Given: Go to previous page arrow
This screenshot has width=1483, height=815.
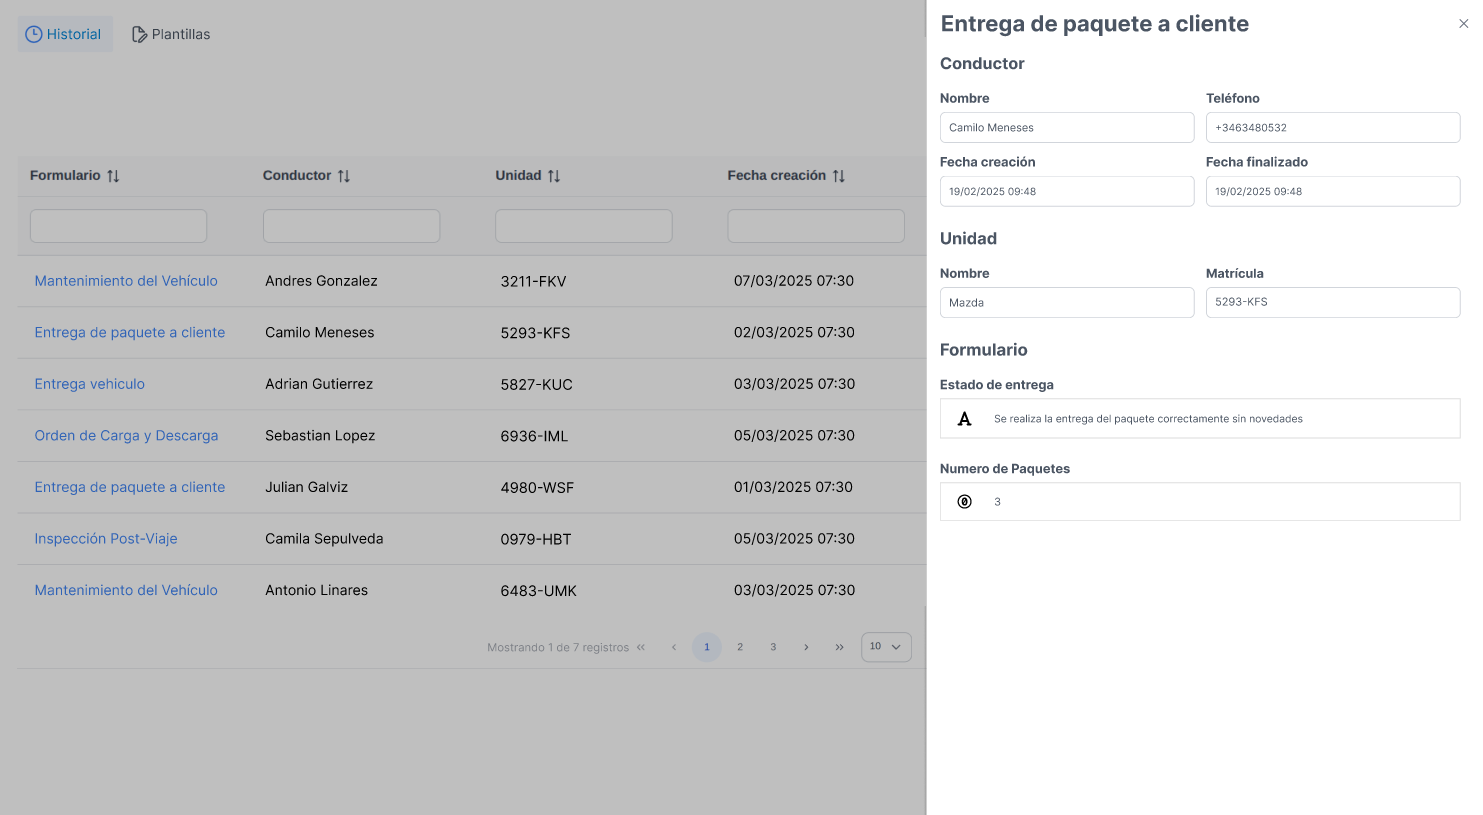Looking at the screenshot, I should pos(674,647).
